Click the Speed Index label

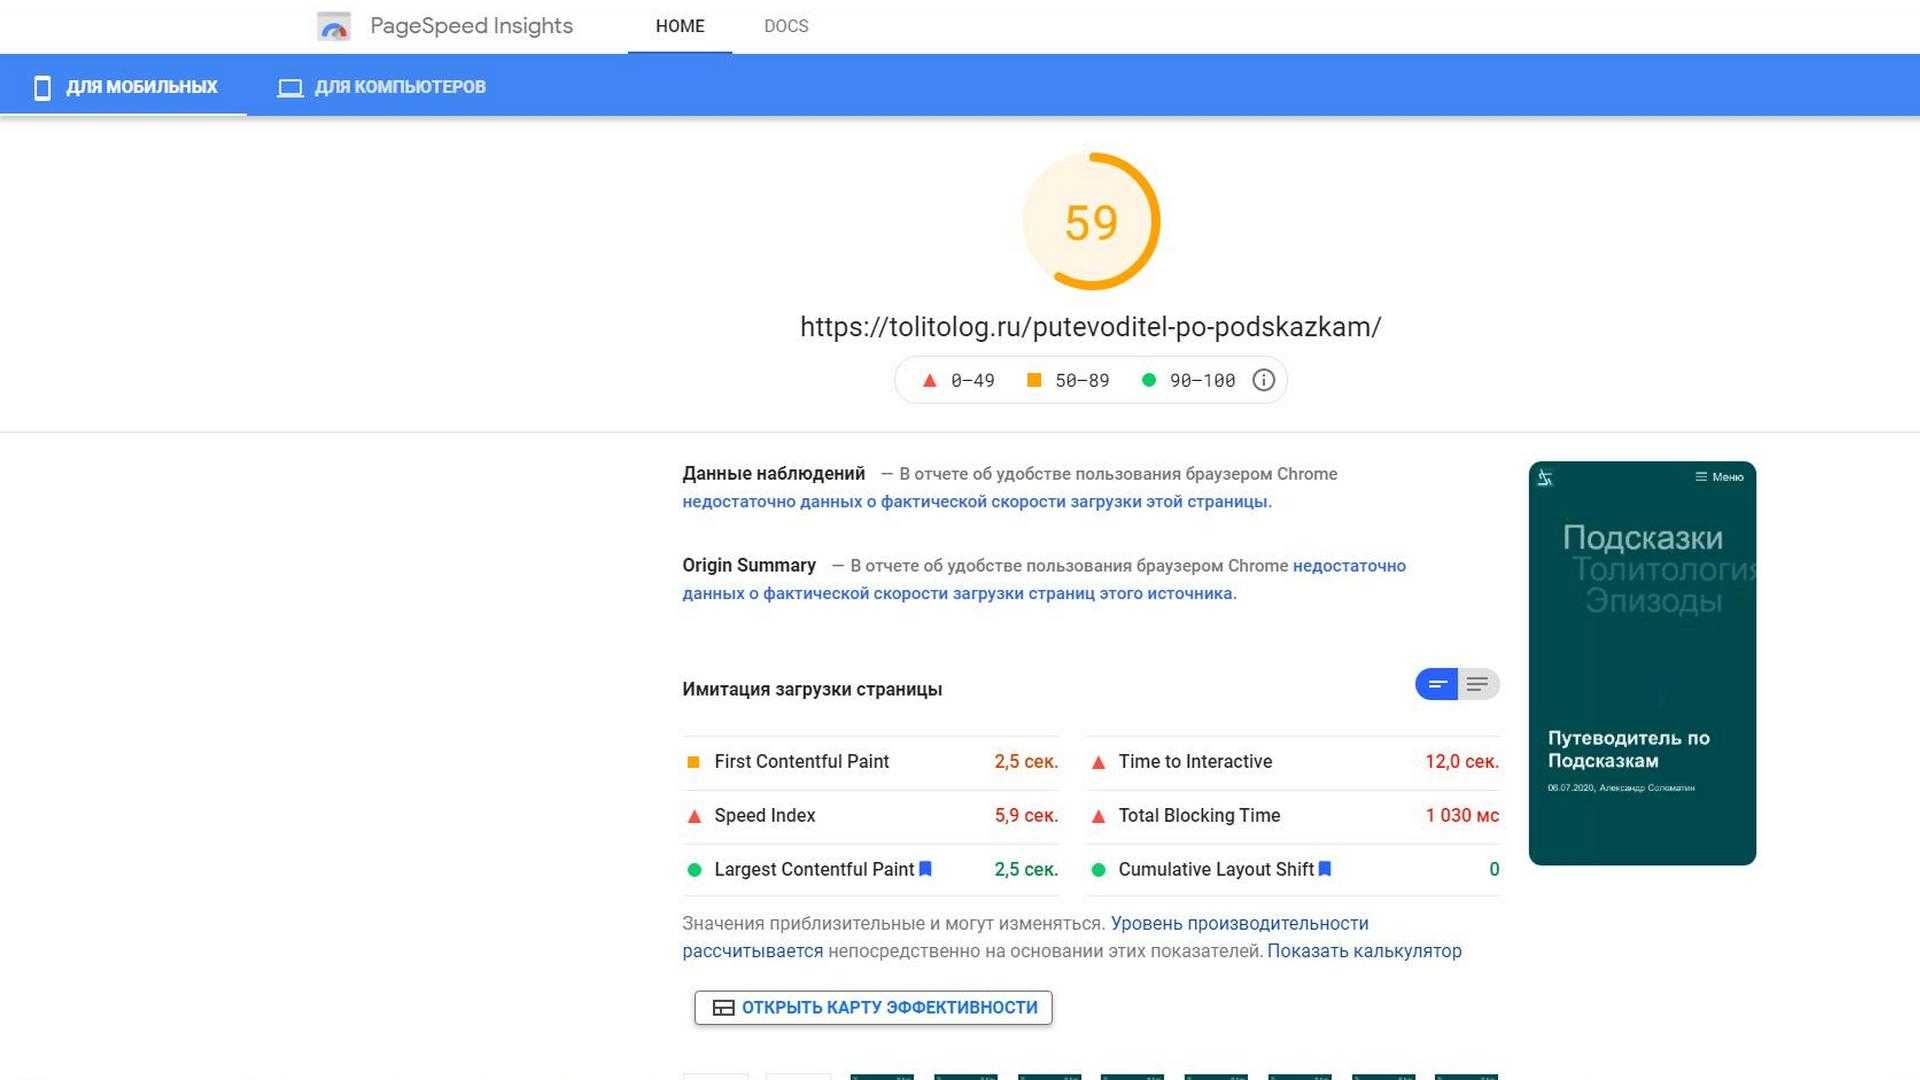click(x=765, y=816)
